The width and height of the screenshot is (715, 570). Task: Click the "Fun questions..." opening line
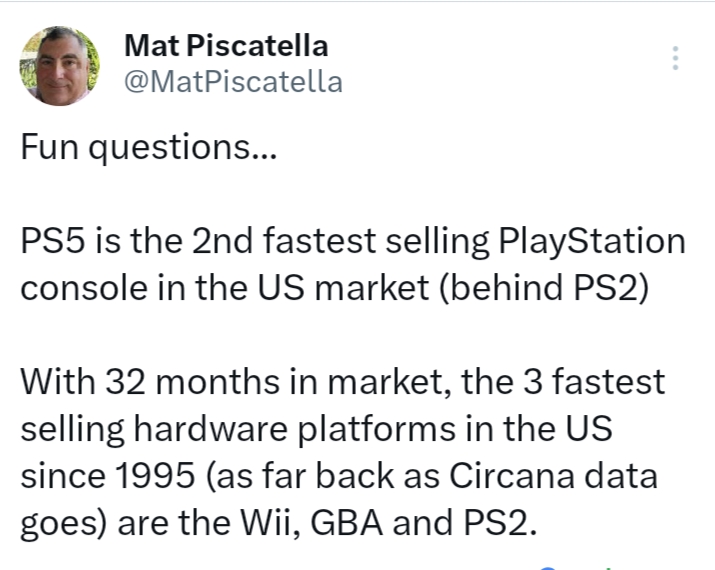148,150
